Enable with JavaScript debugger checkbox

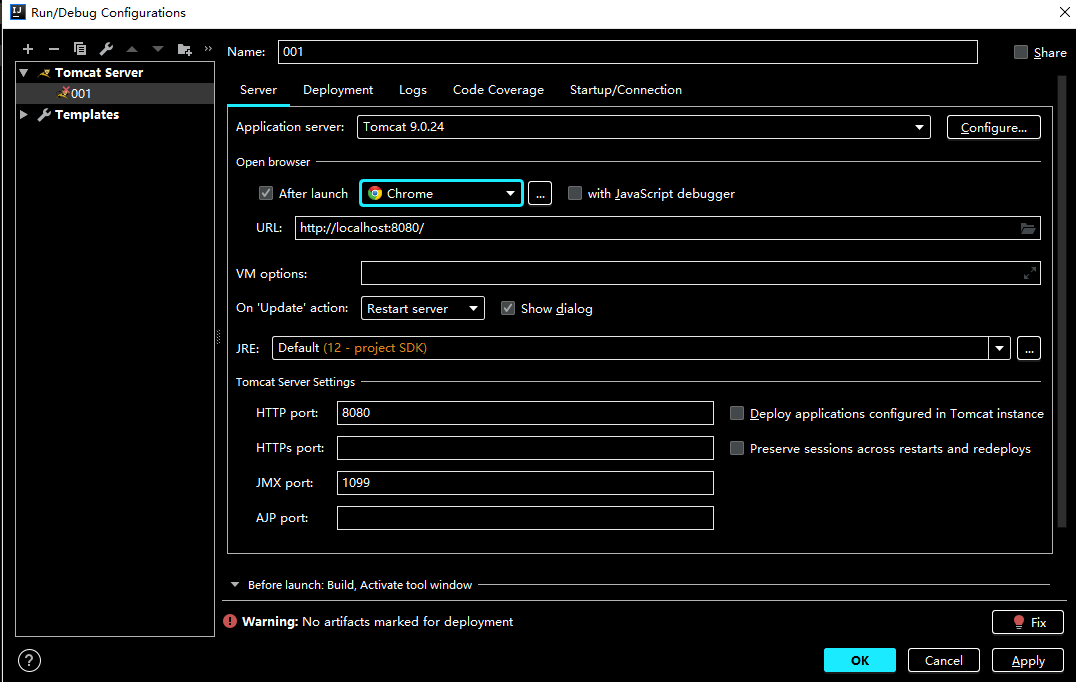pyautogui.click(x=574, y=193)
